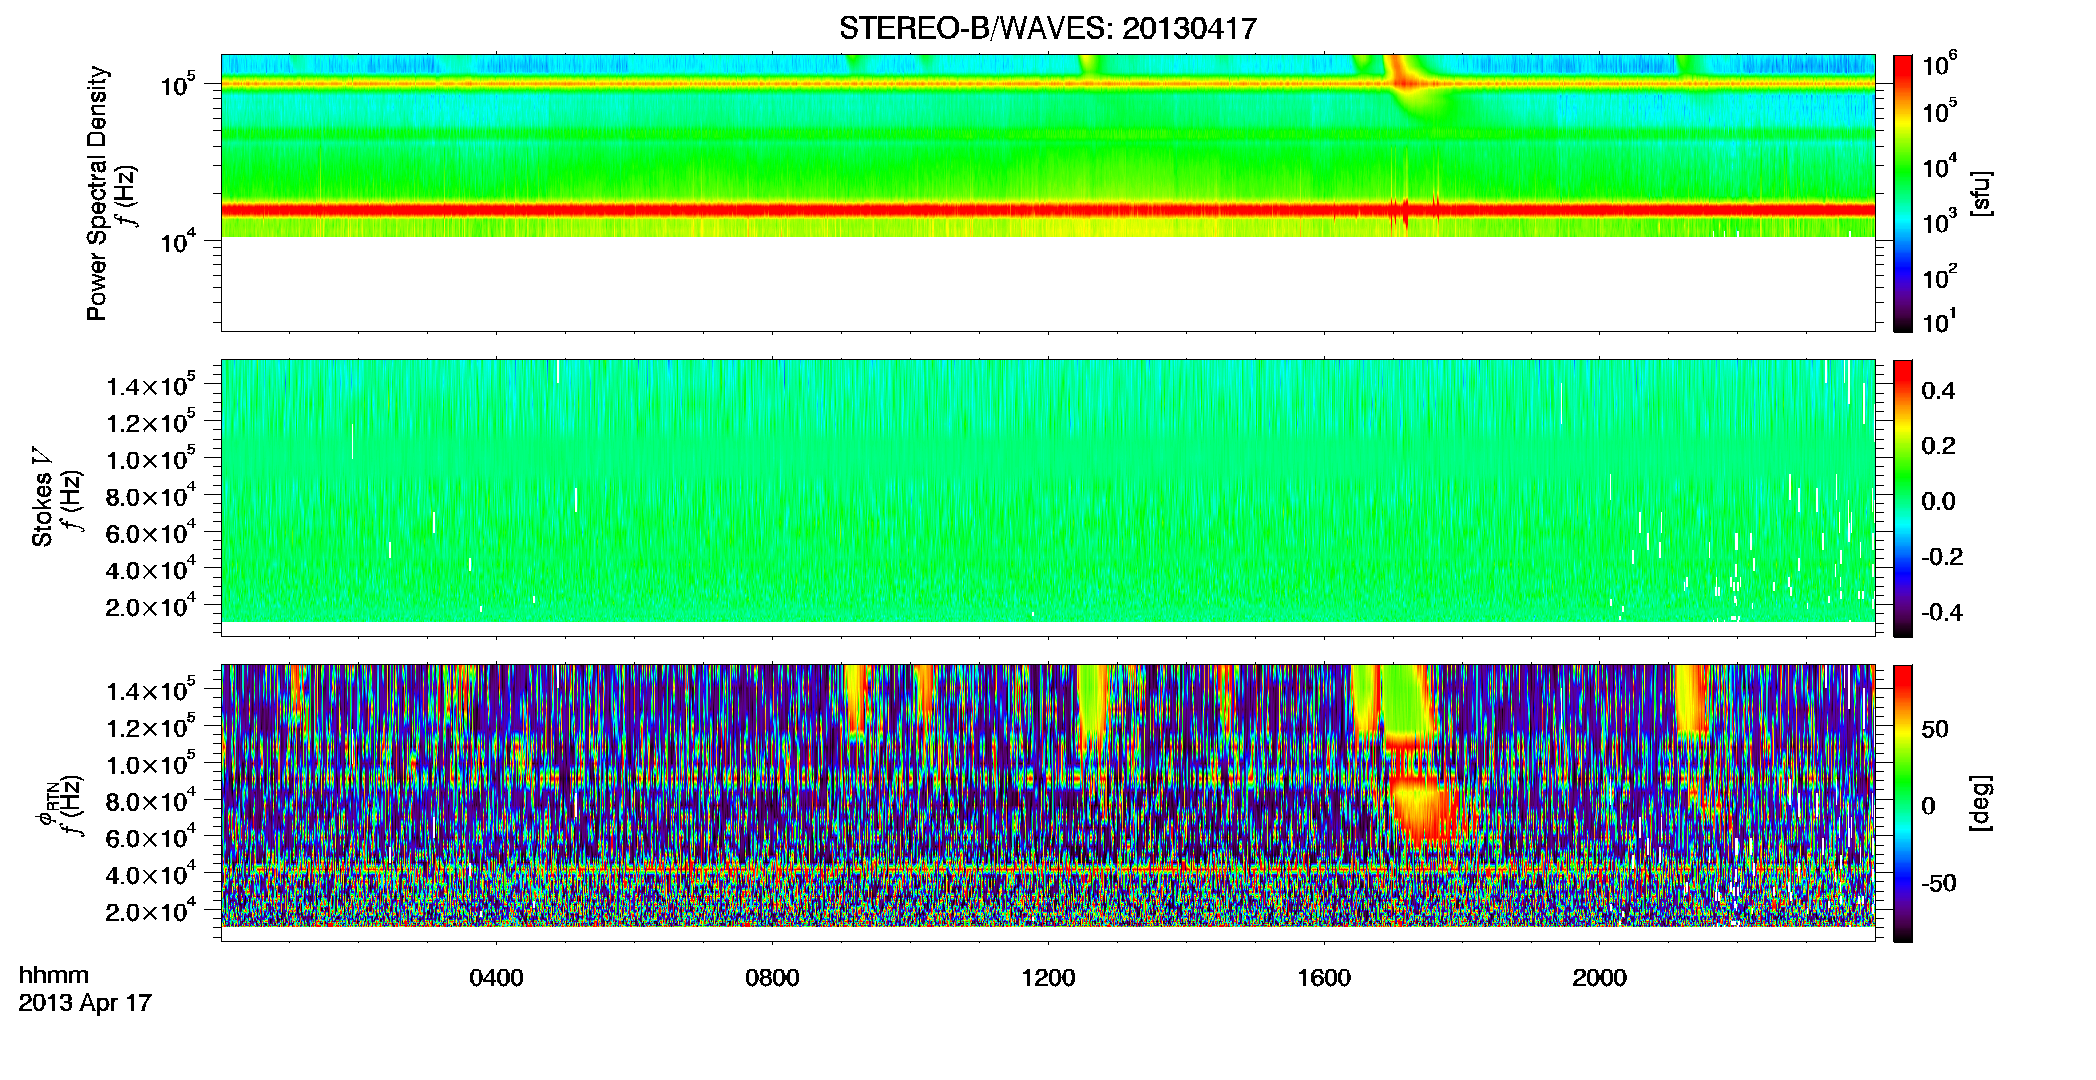The width and height of the screenshot is (2096, 1080).
Task: Click the Stokes V colorbar
Action: pos(1903,498)
